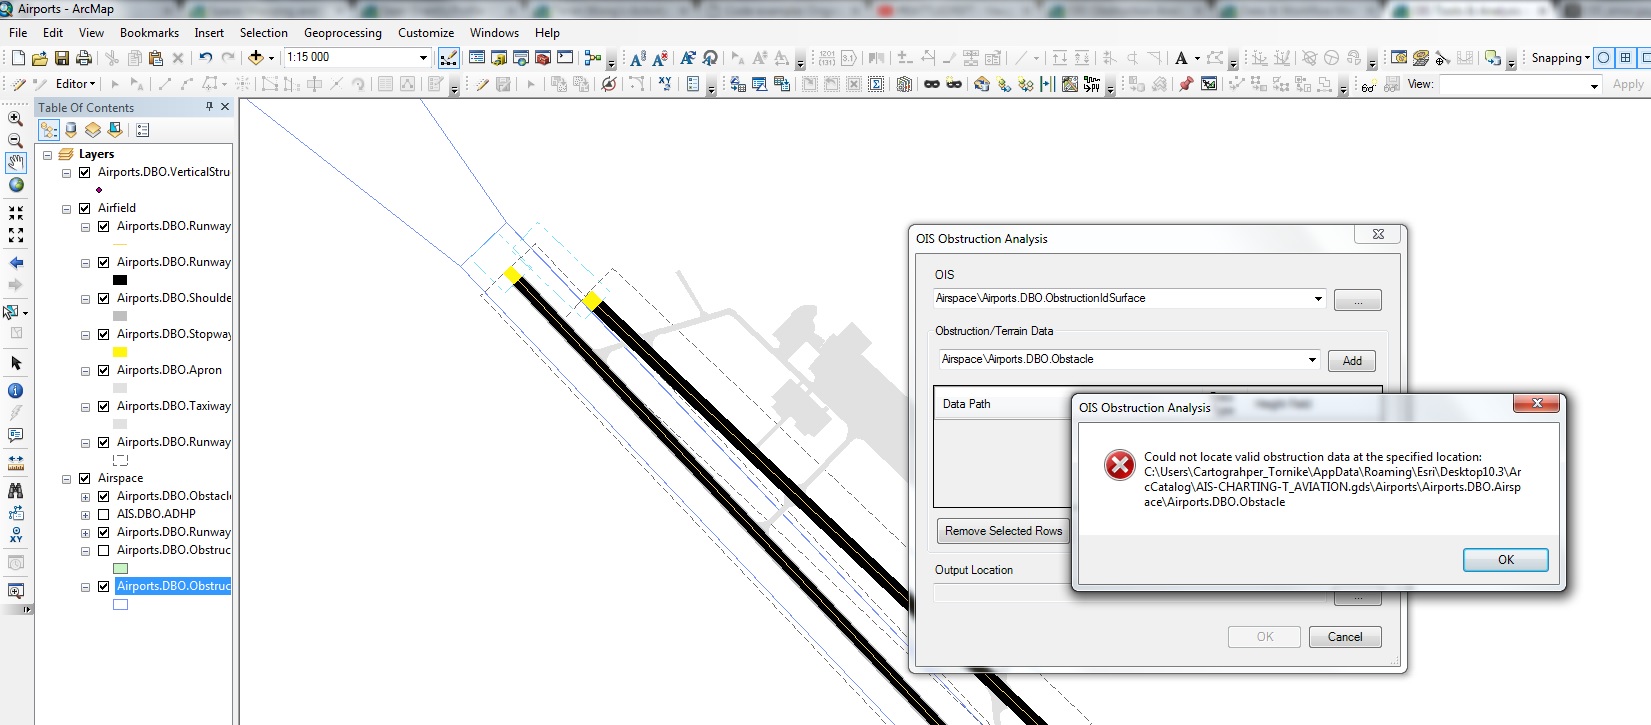1651x725 pixels.
Task: Open the Geoprocessing menu
Action: tap(343, 33)
